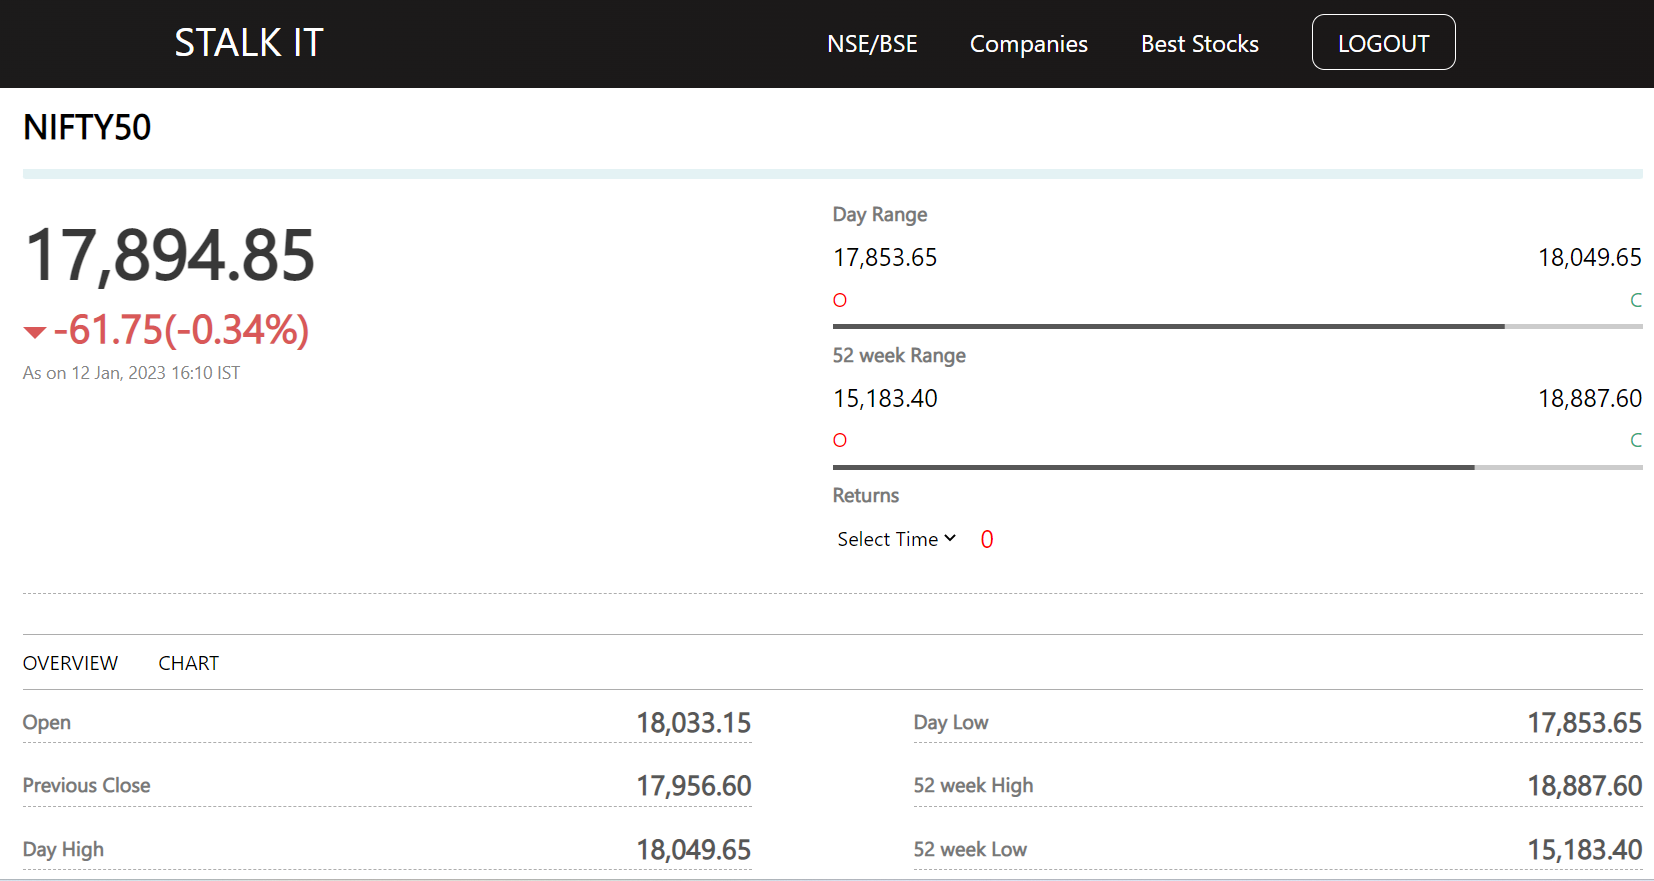The width and height of the screenshot is (1654, 881).
Task: Click the red down-arrow change indicator
Action: (x=35, y=332)
